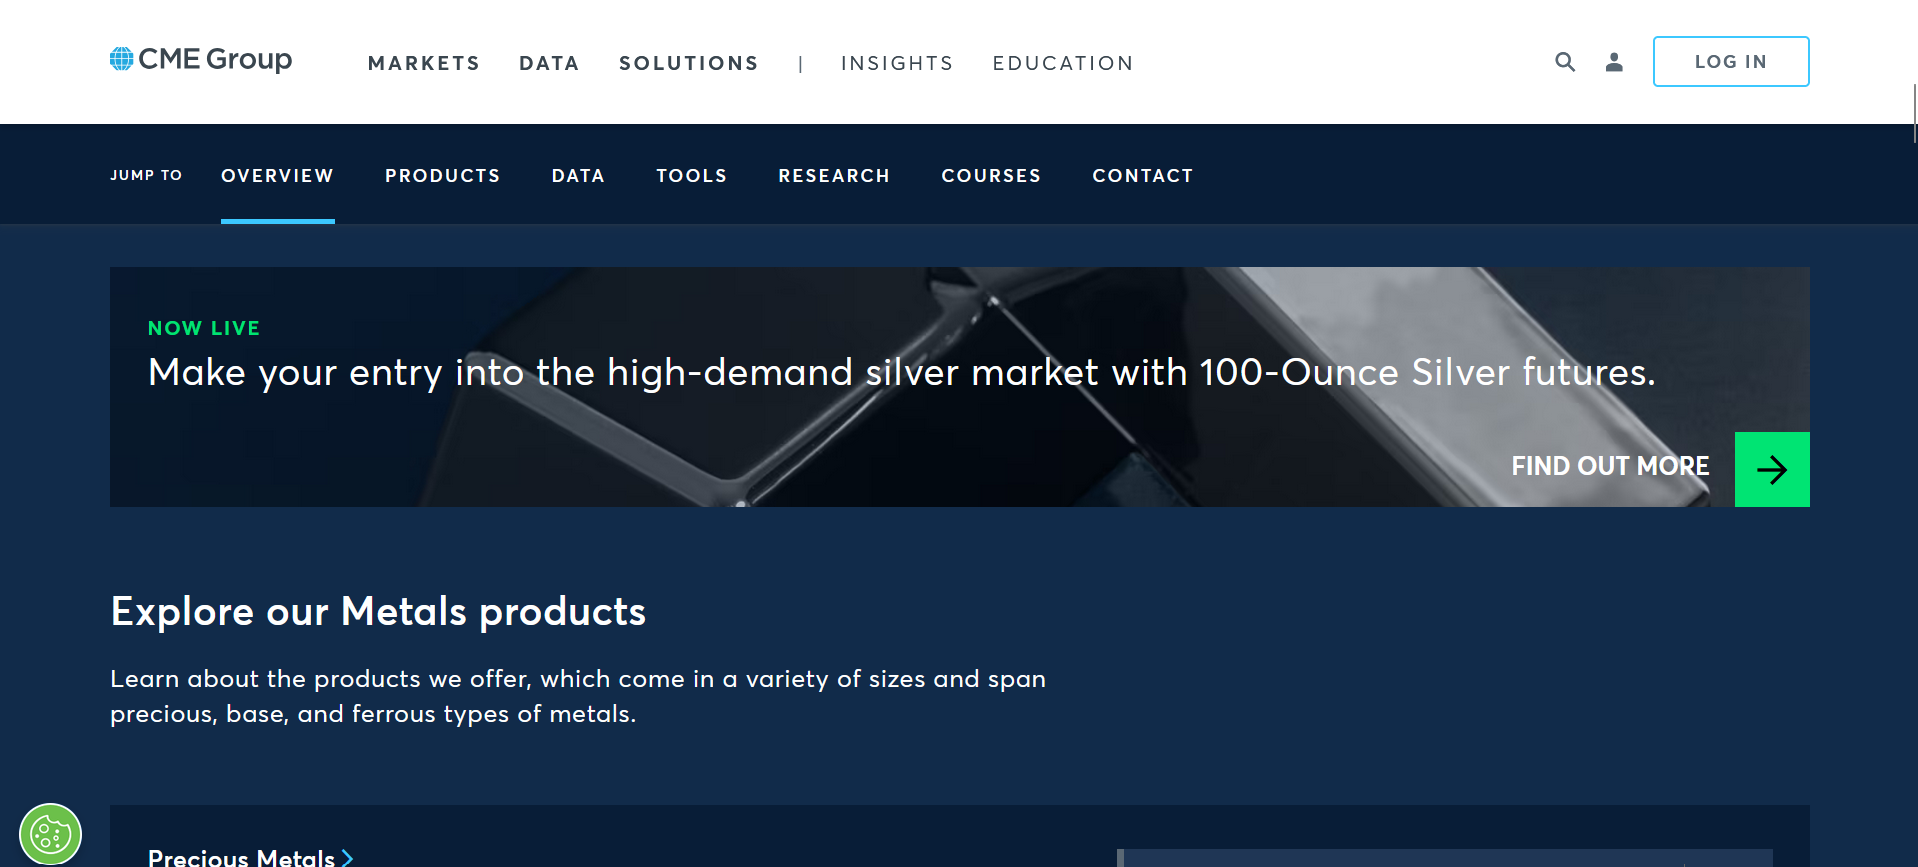This screenshot has width=1918, height=867.
Task: Open the Insights menu
Action: click(x=897, y=63)
